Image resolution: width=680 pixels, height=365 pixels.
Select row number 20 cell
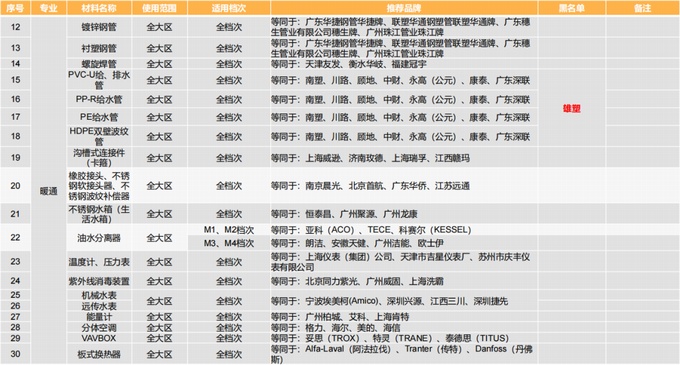tap(15, 186)
